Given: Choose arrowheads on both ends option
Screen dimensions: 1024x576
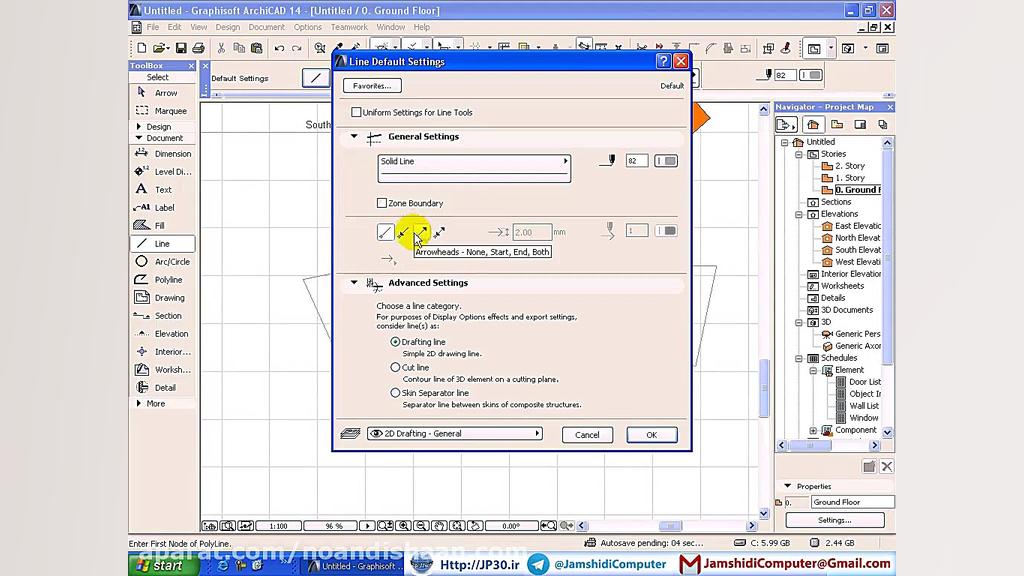Looking at the screenshot, I should (x=440, y=232).
